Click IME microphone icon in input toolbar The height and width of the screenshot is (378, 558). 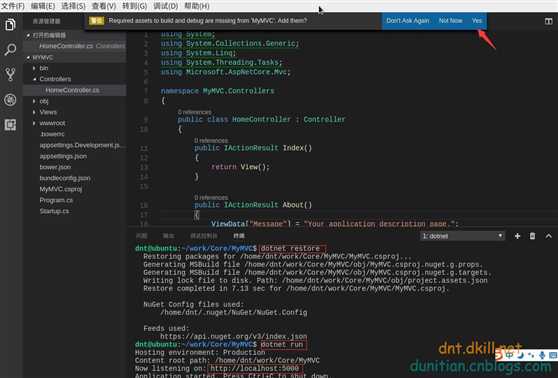[542, 355]
